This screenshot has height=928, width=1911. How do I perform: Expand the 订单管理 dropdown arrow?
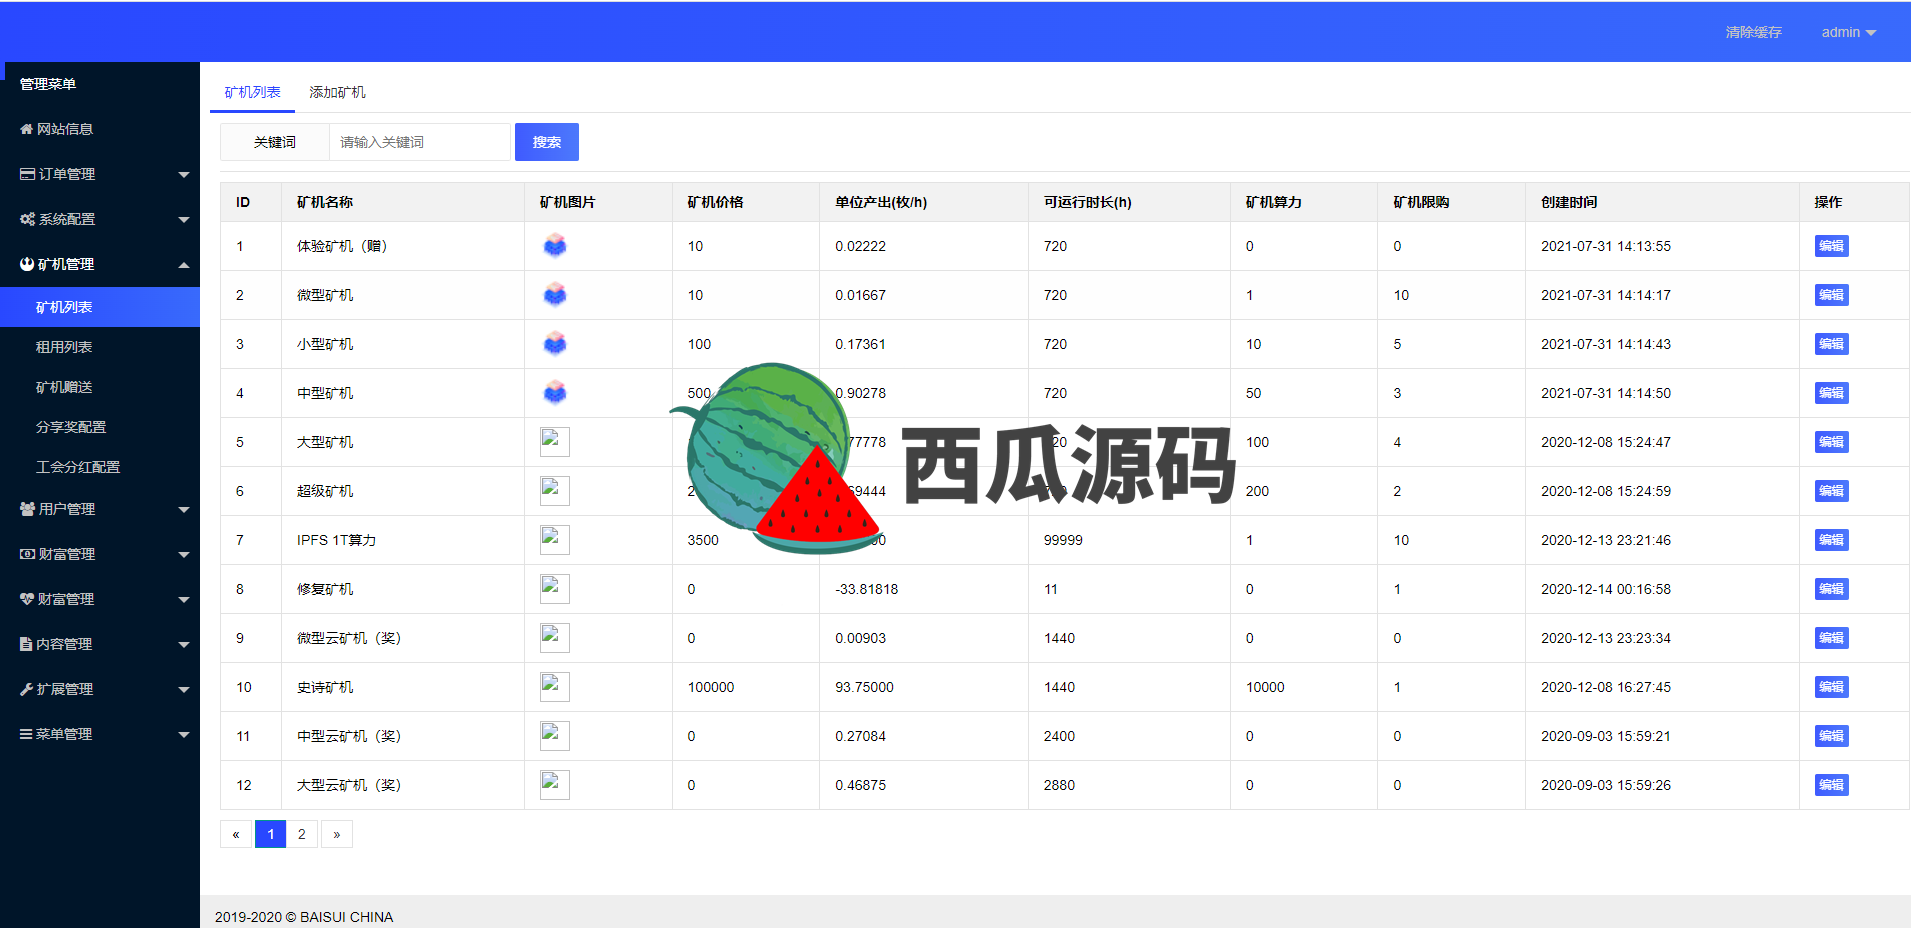[184, 175]
